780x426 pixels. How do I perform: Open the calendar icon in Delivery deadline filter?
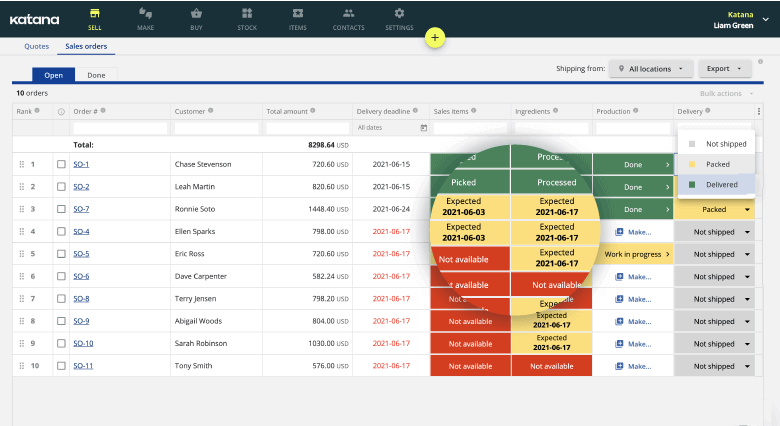tap(424, 128)
